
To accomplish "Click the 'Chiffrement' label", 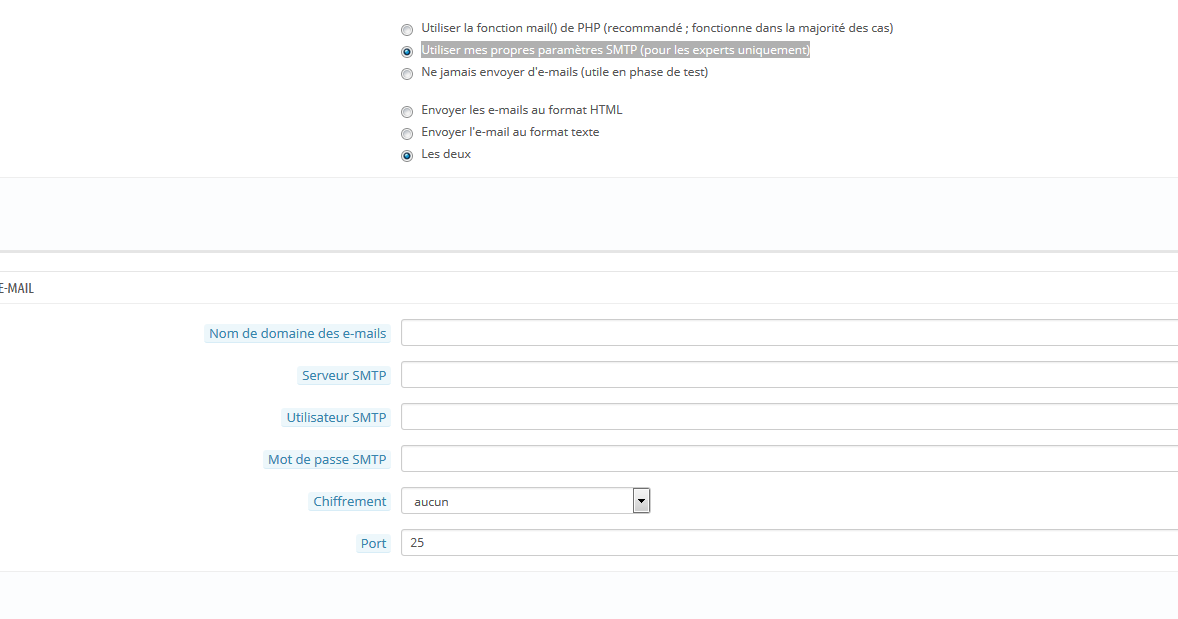I will point(349,502).
